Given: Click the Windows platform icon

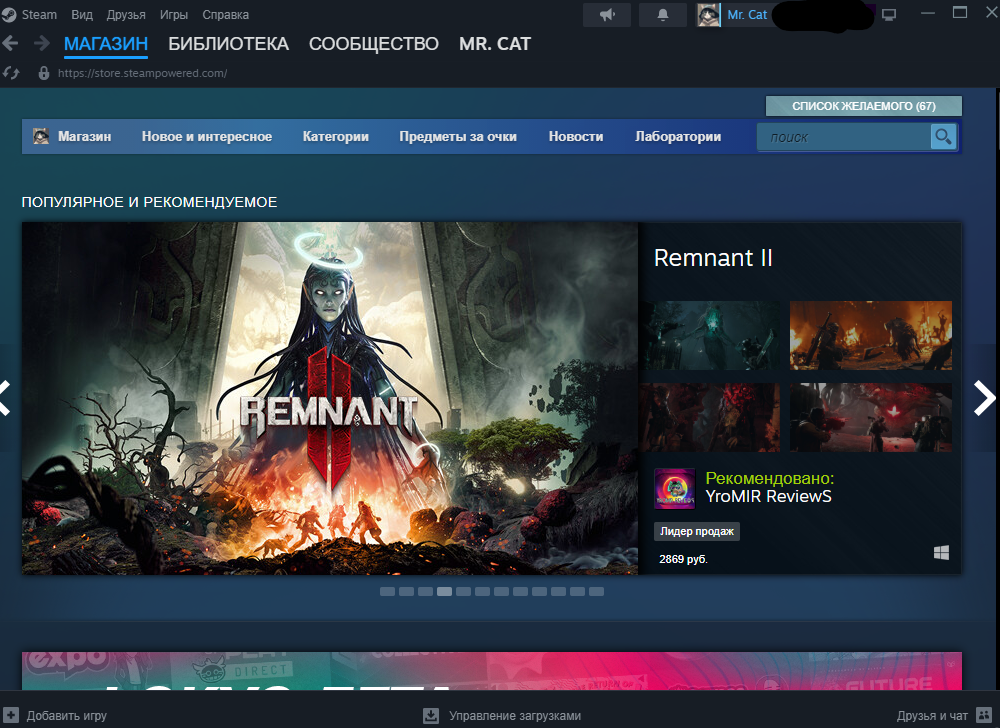Looking at the screenshot, I should point(941,553).
